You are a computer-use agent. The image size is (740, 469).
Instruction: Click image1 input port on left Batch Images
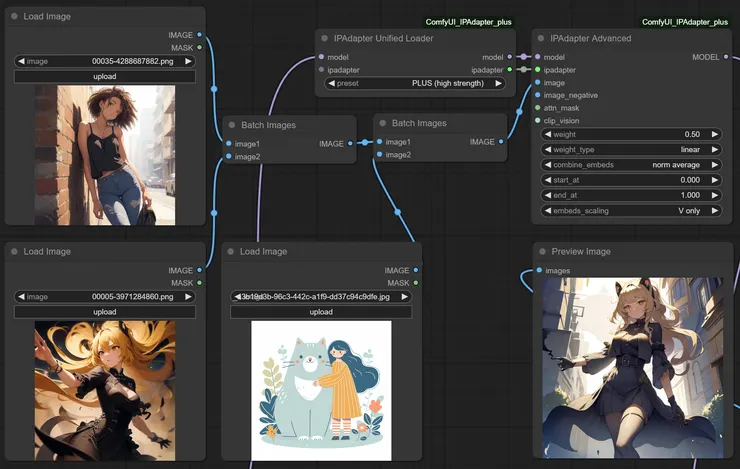(x=229, y=143)
